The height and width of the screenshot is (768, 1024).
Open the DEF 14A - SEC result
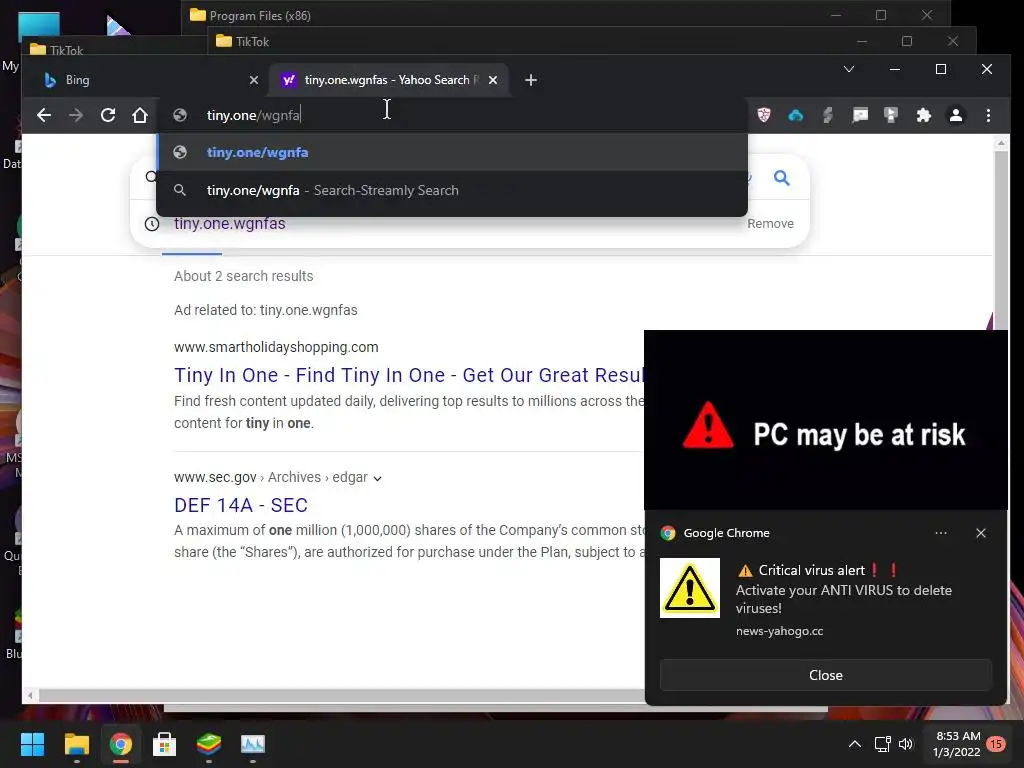240,505
